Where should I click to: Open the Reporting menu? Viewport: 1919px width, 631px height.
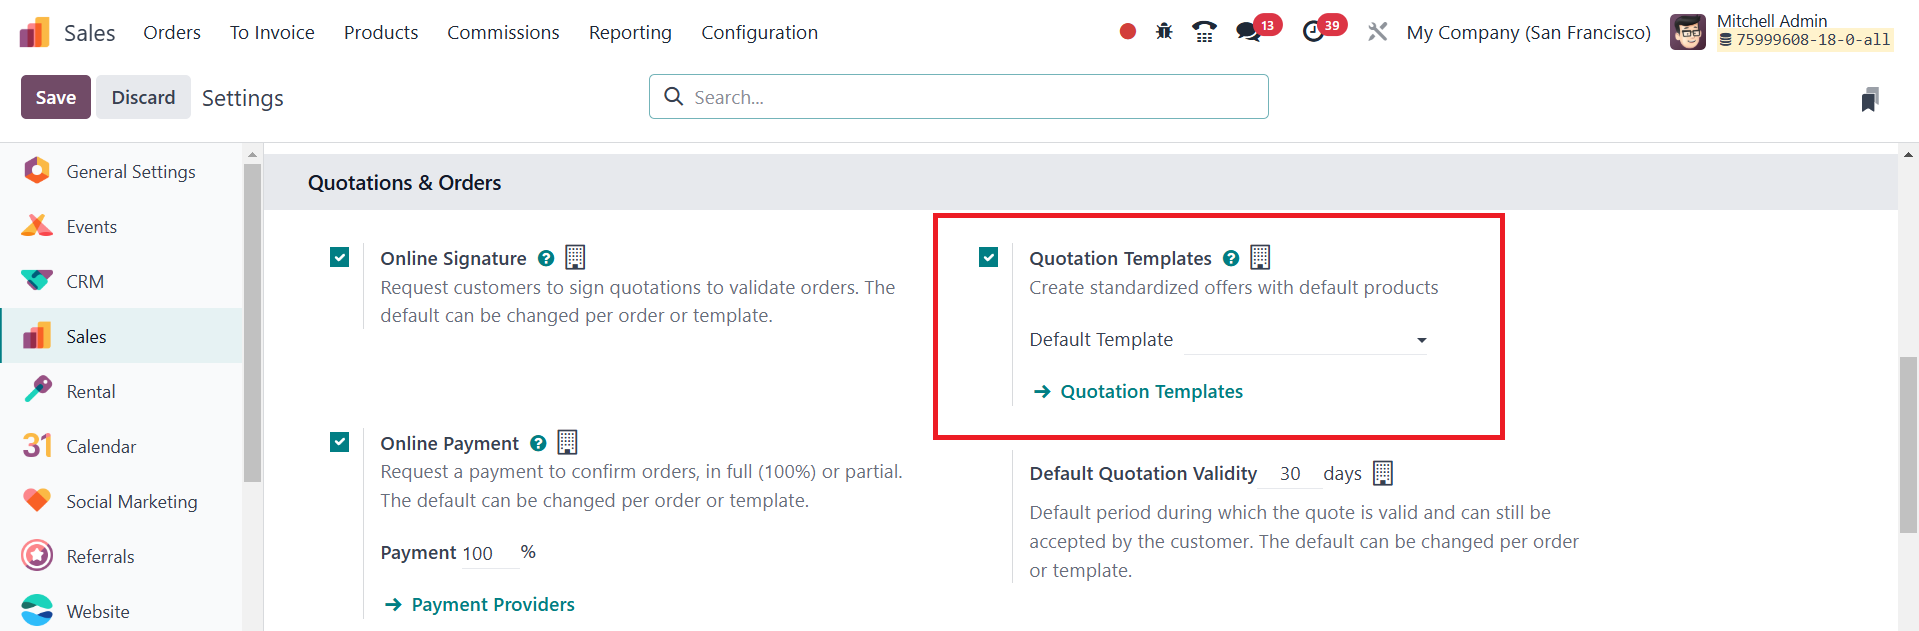coord(630,32)
